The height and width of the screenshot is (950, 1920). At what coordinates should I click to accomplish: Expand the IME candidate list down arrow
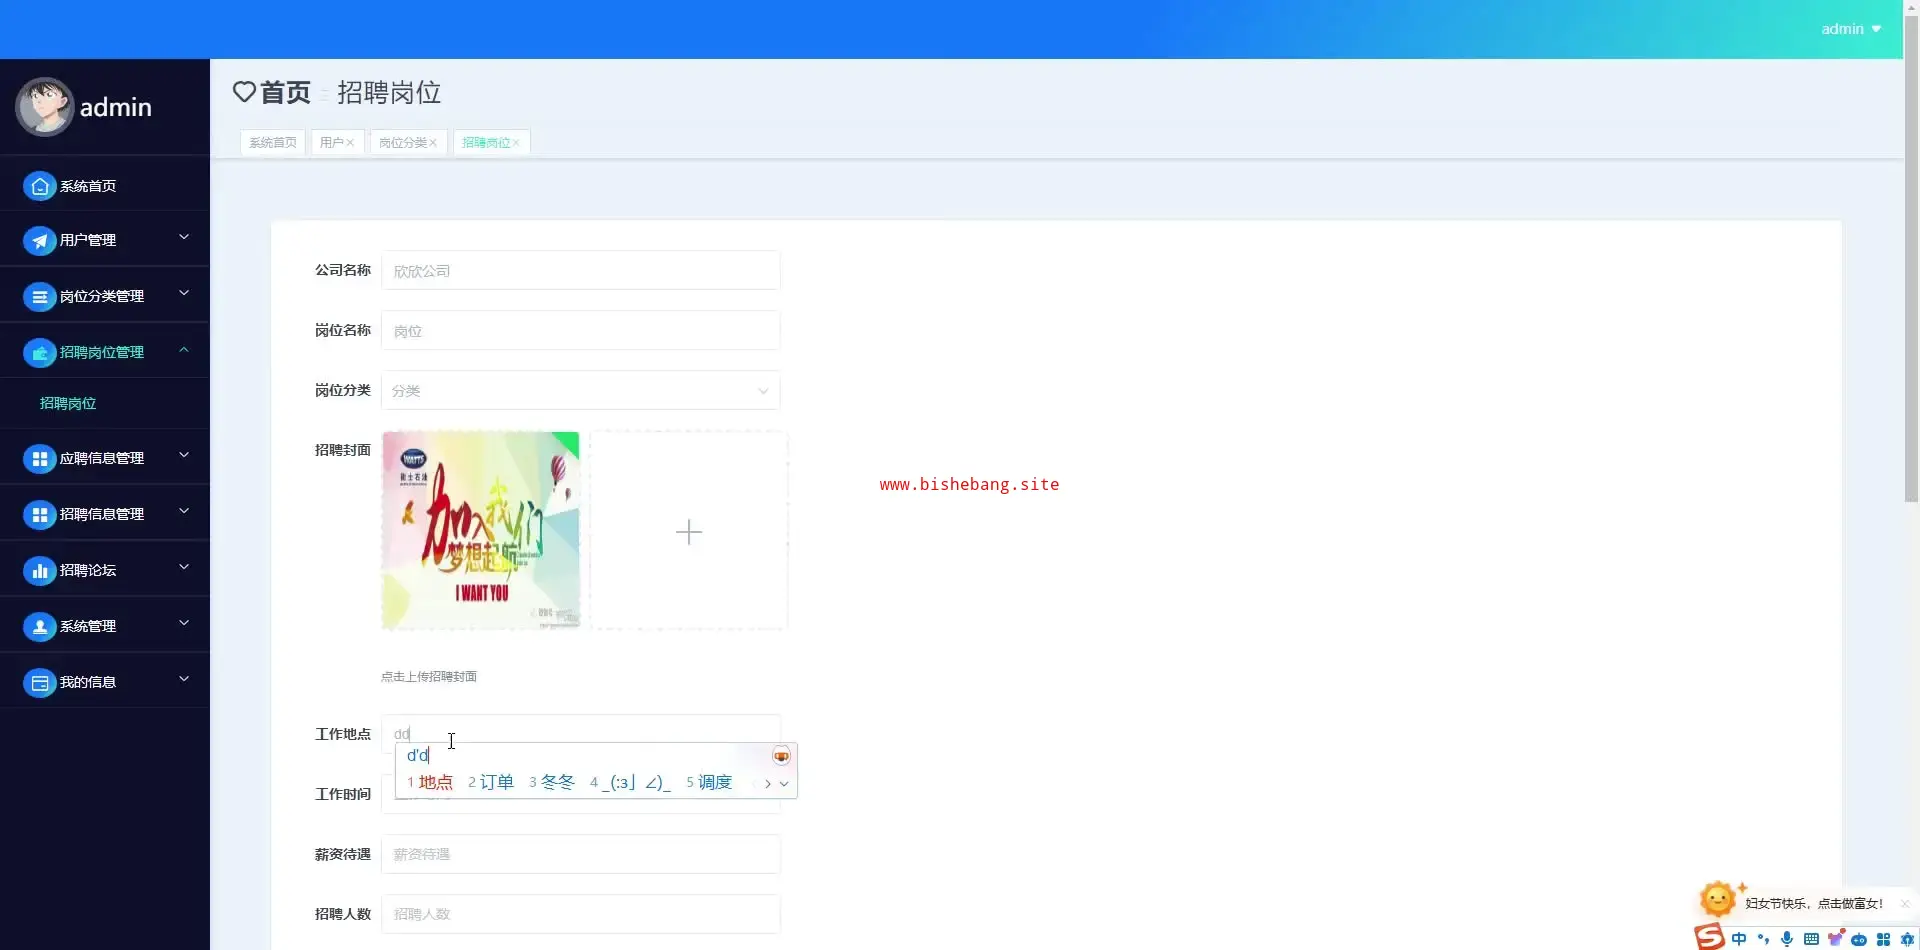(x=784, y=784)
